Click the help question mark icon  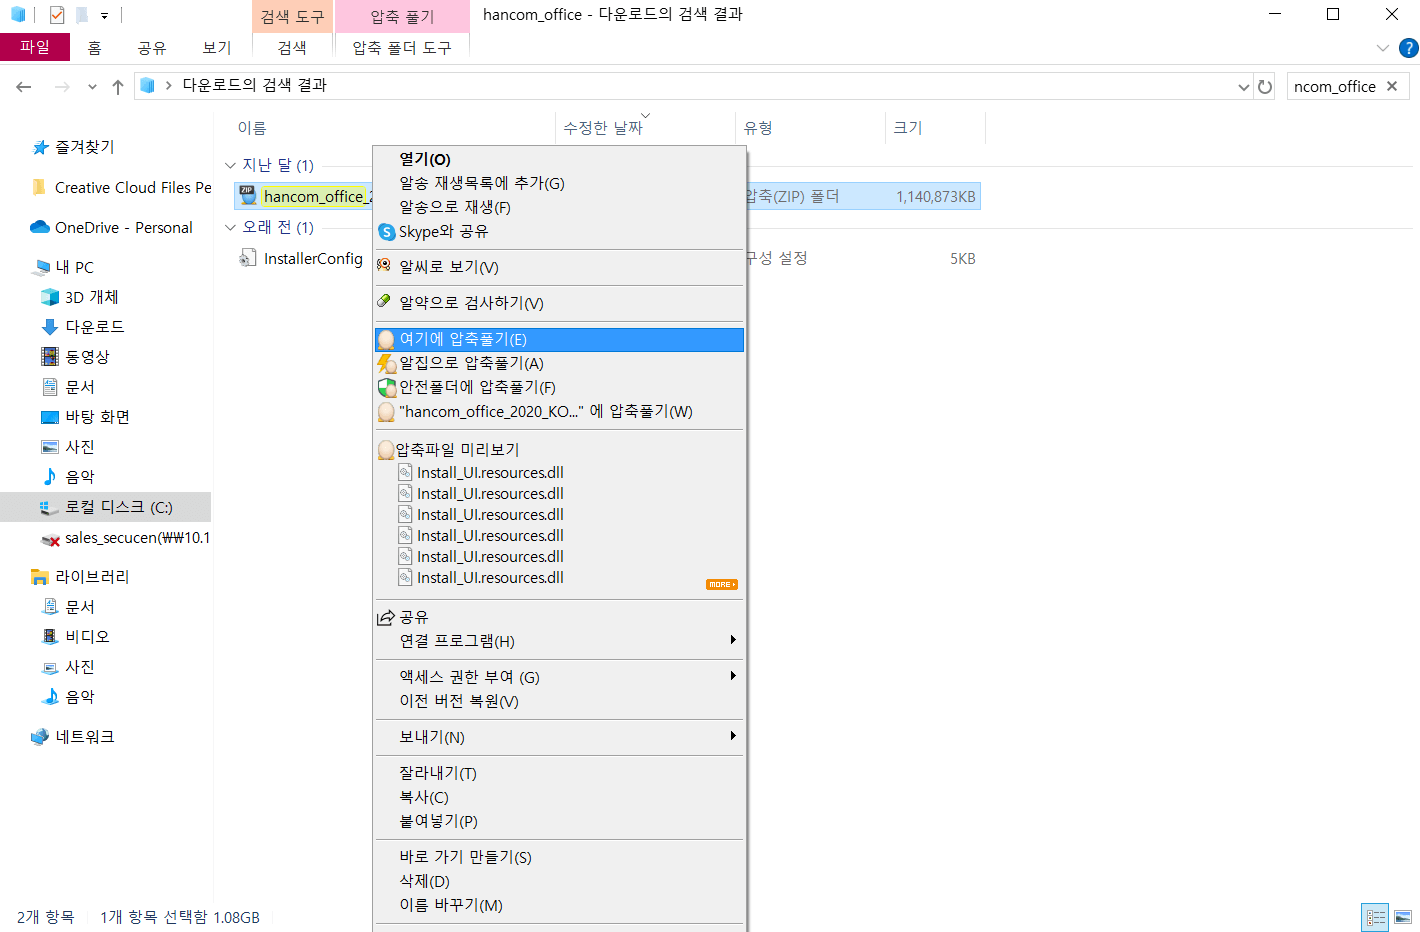point(1409,48)
